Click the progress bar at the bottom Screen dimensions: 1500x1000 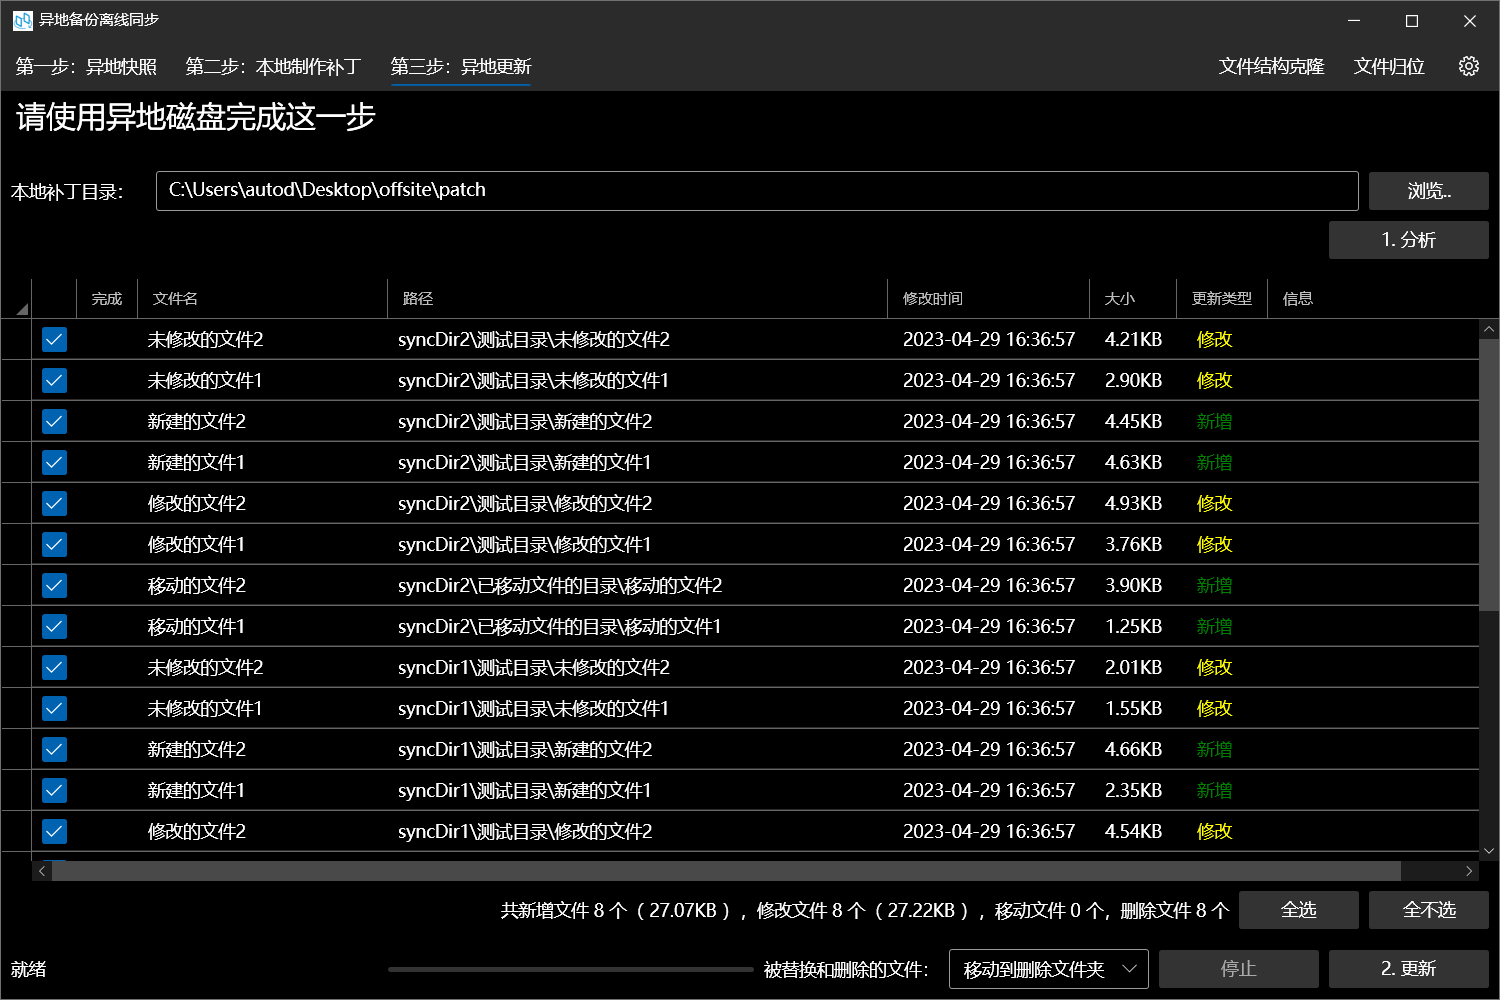(570, 969)
